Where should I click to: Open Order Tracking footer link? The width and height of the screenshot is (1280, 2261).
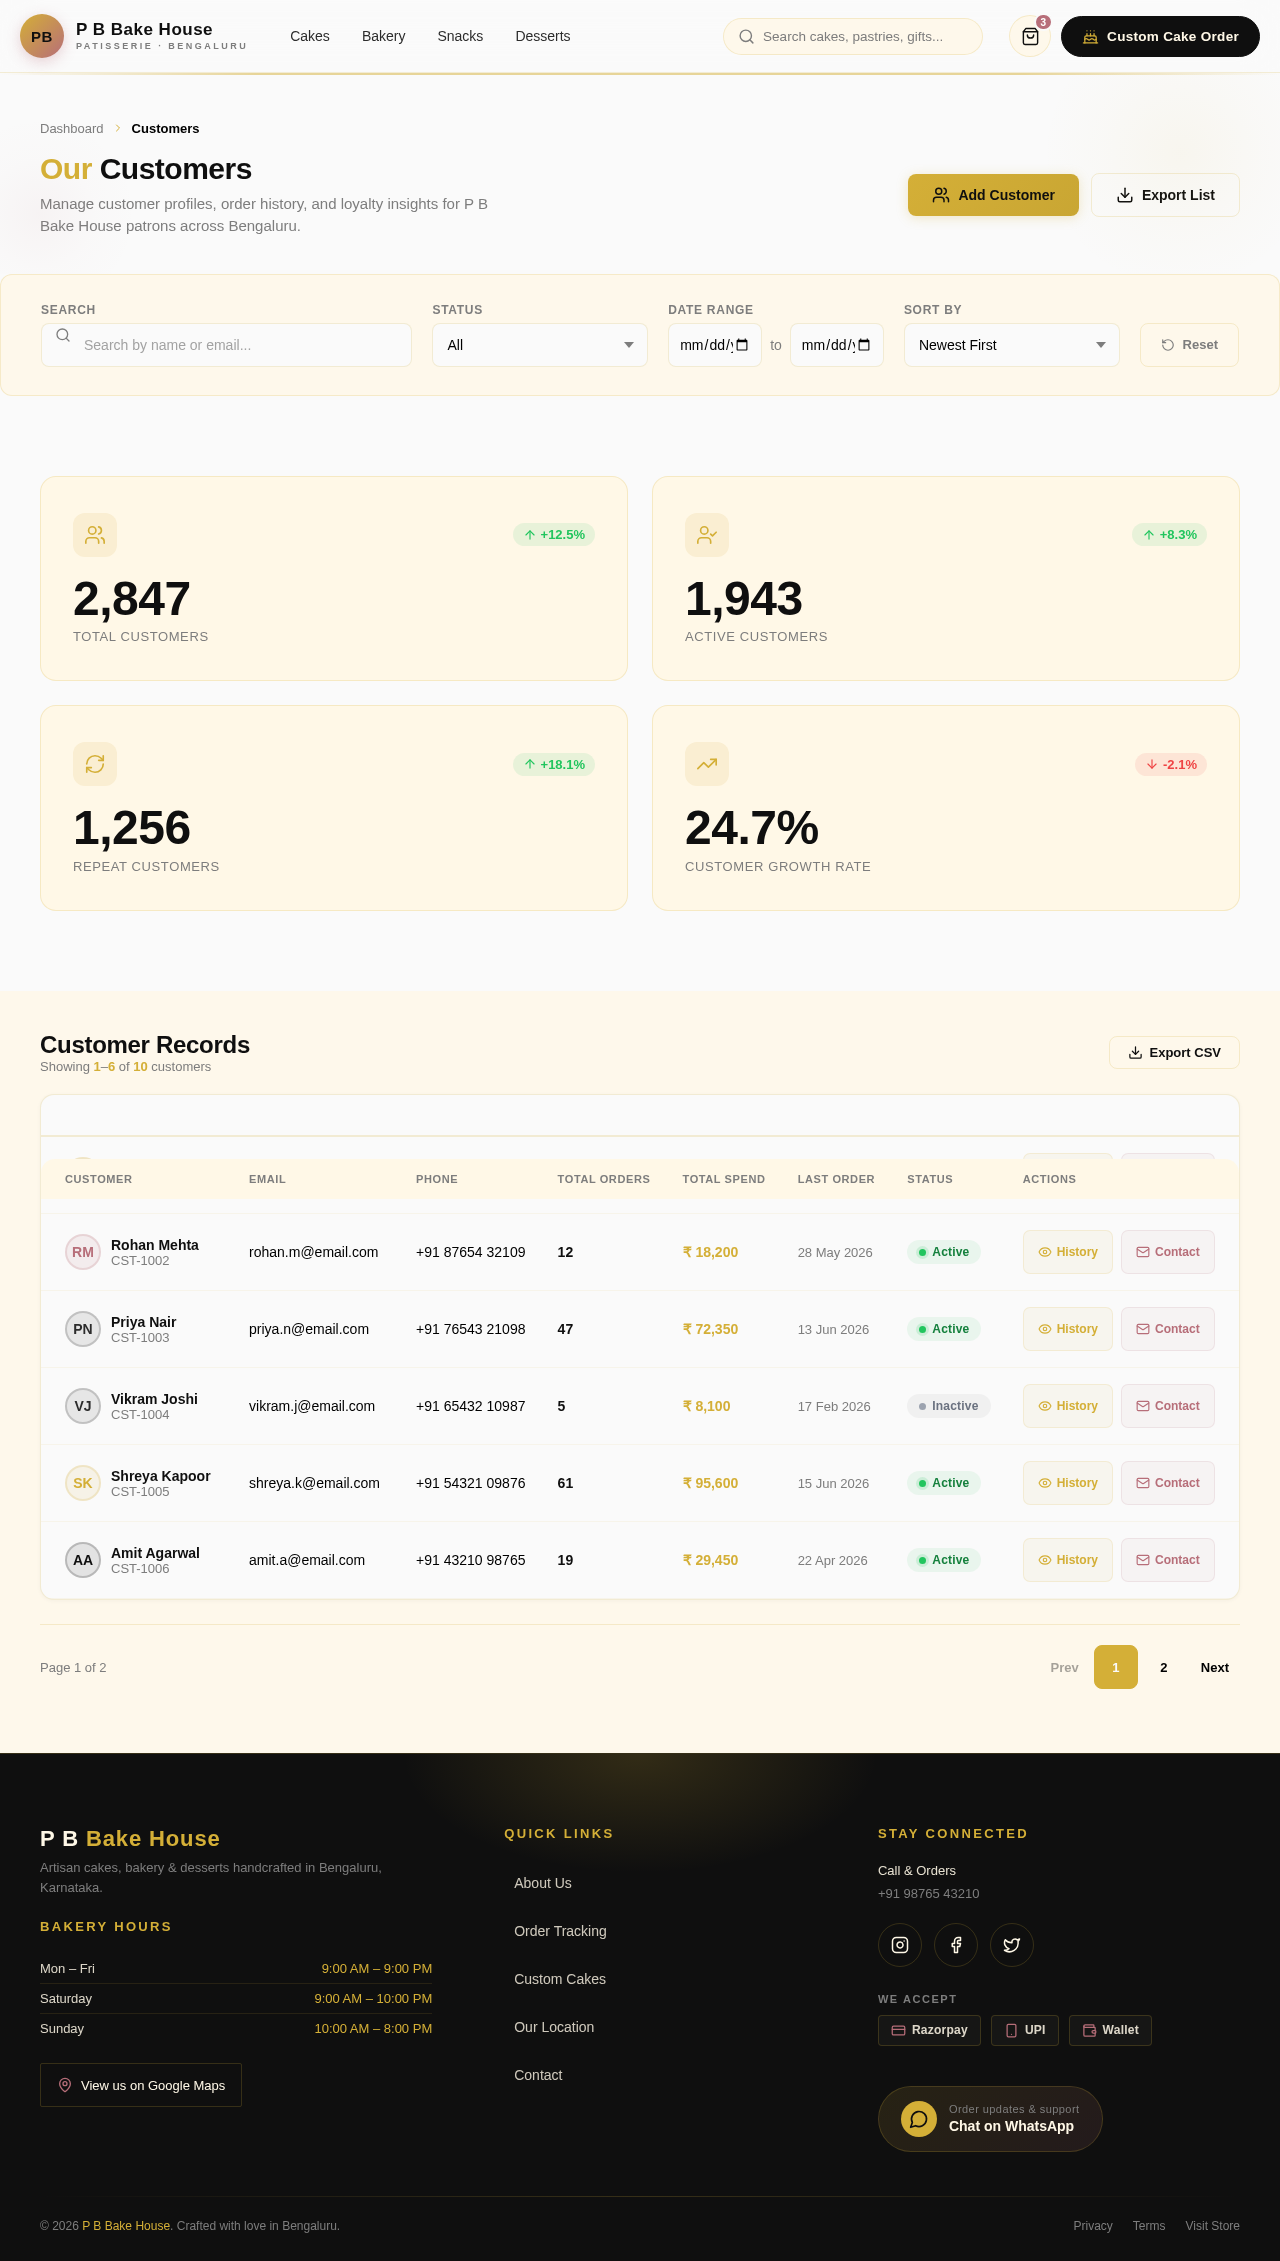(560, 1931)
